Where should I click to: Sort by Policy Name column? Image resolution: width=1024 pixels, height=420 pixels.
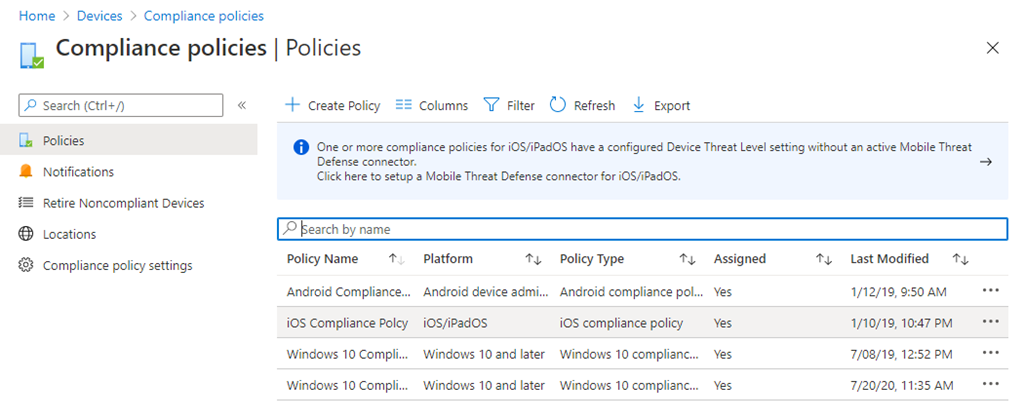coord(396,259)
